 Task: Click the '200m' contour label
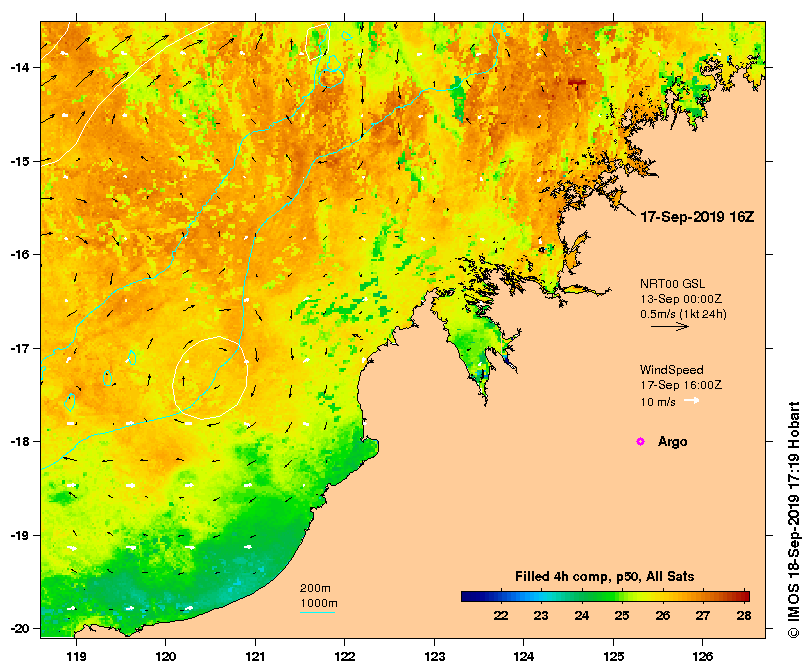click(x=315, y=588)
